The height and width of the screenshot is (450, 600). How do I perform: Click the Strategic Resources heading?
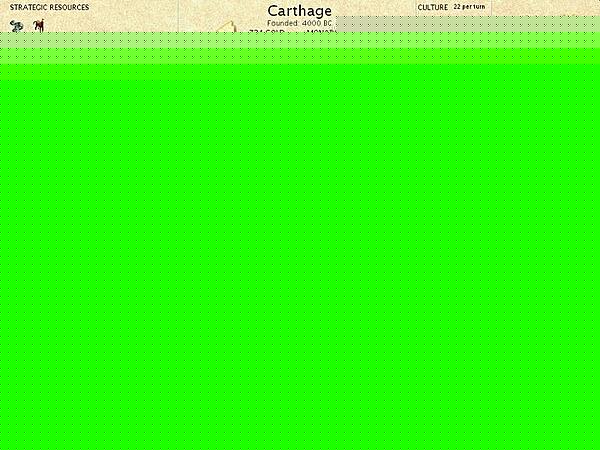(x=49, y=7)
